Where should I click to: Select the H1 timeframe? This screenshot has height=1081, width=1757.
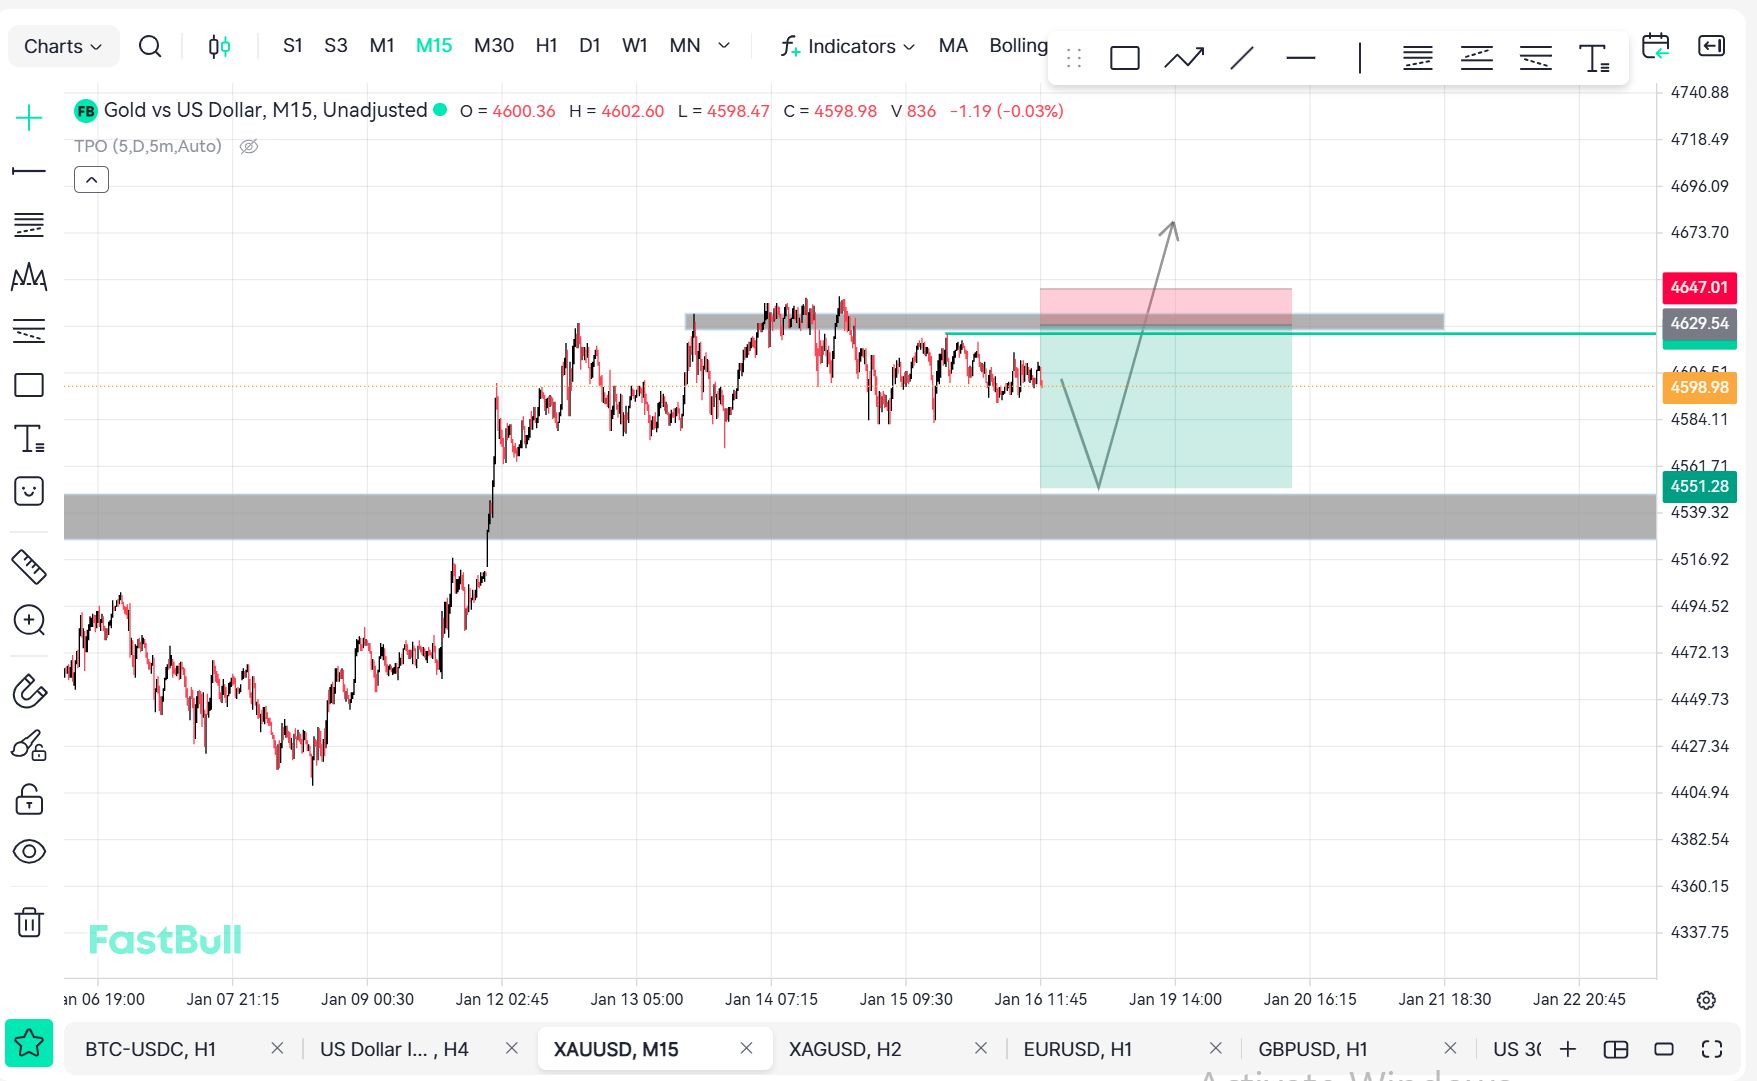coord(546,46)
